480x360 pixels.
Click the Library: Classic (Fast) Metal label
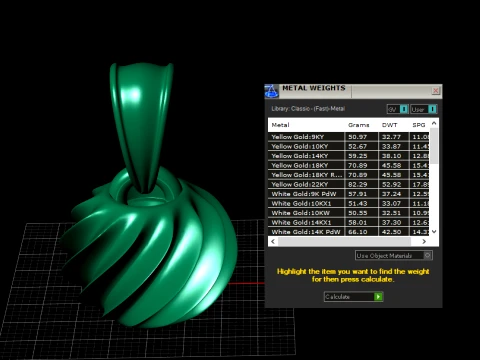click(308, 109)
